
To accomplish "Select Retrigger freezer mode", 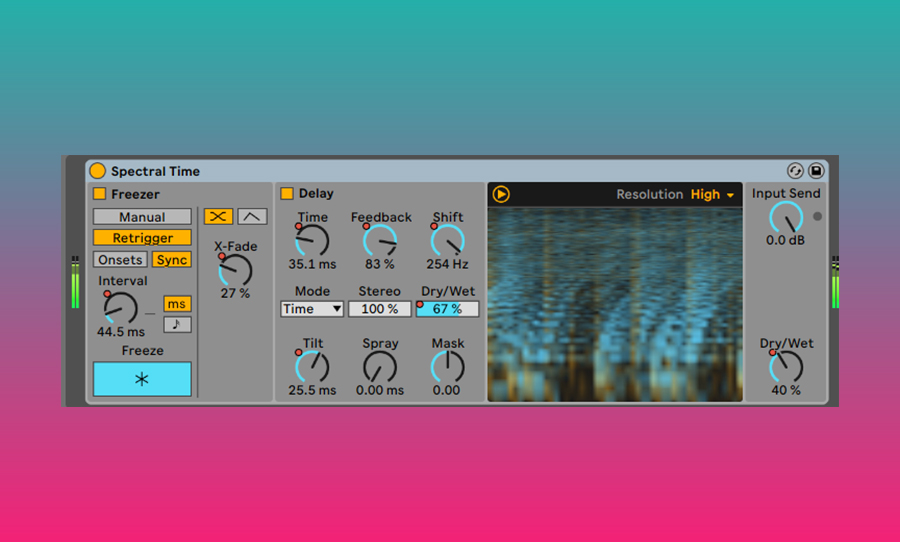I will (x=142, y=238).
